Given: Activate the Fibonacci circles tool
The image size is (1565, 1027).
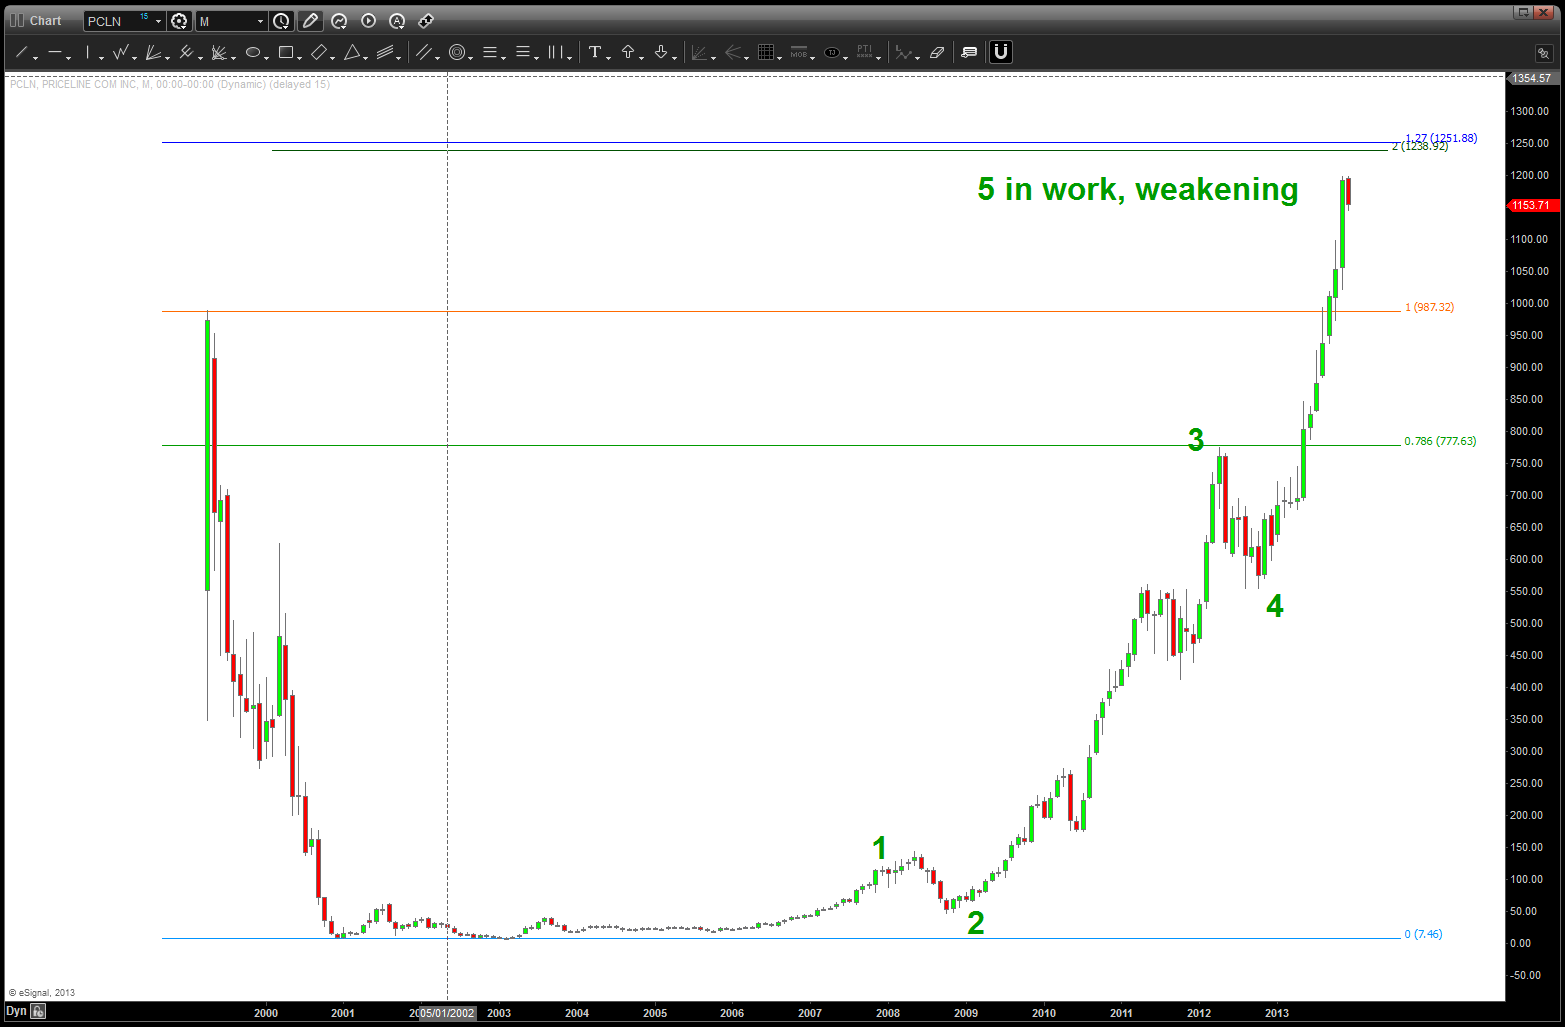Looking at the screenshot, I should click(457, 52).
